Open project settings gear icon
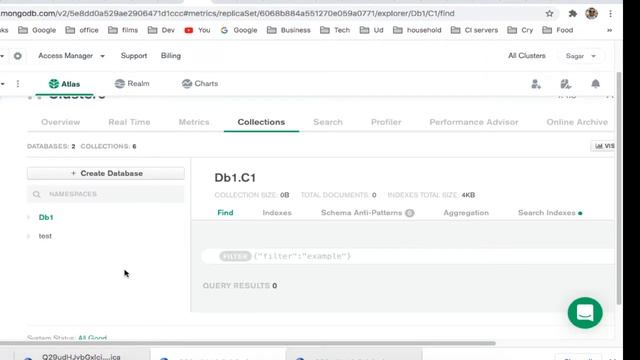 pos(18,56)
